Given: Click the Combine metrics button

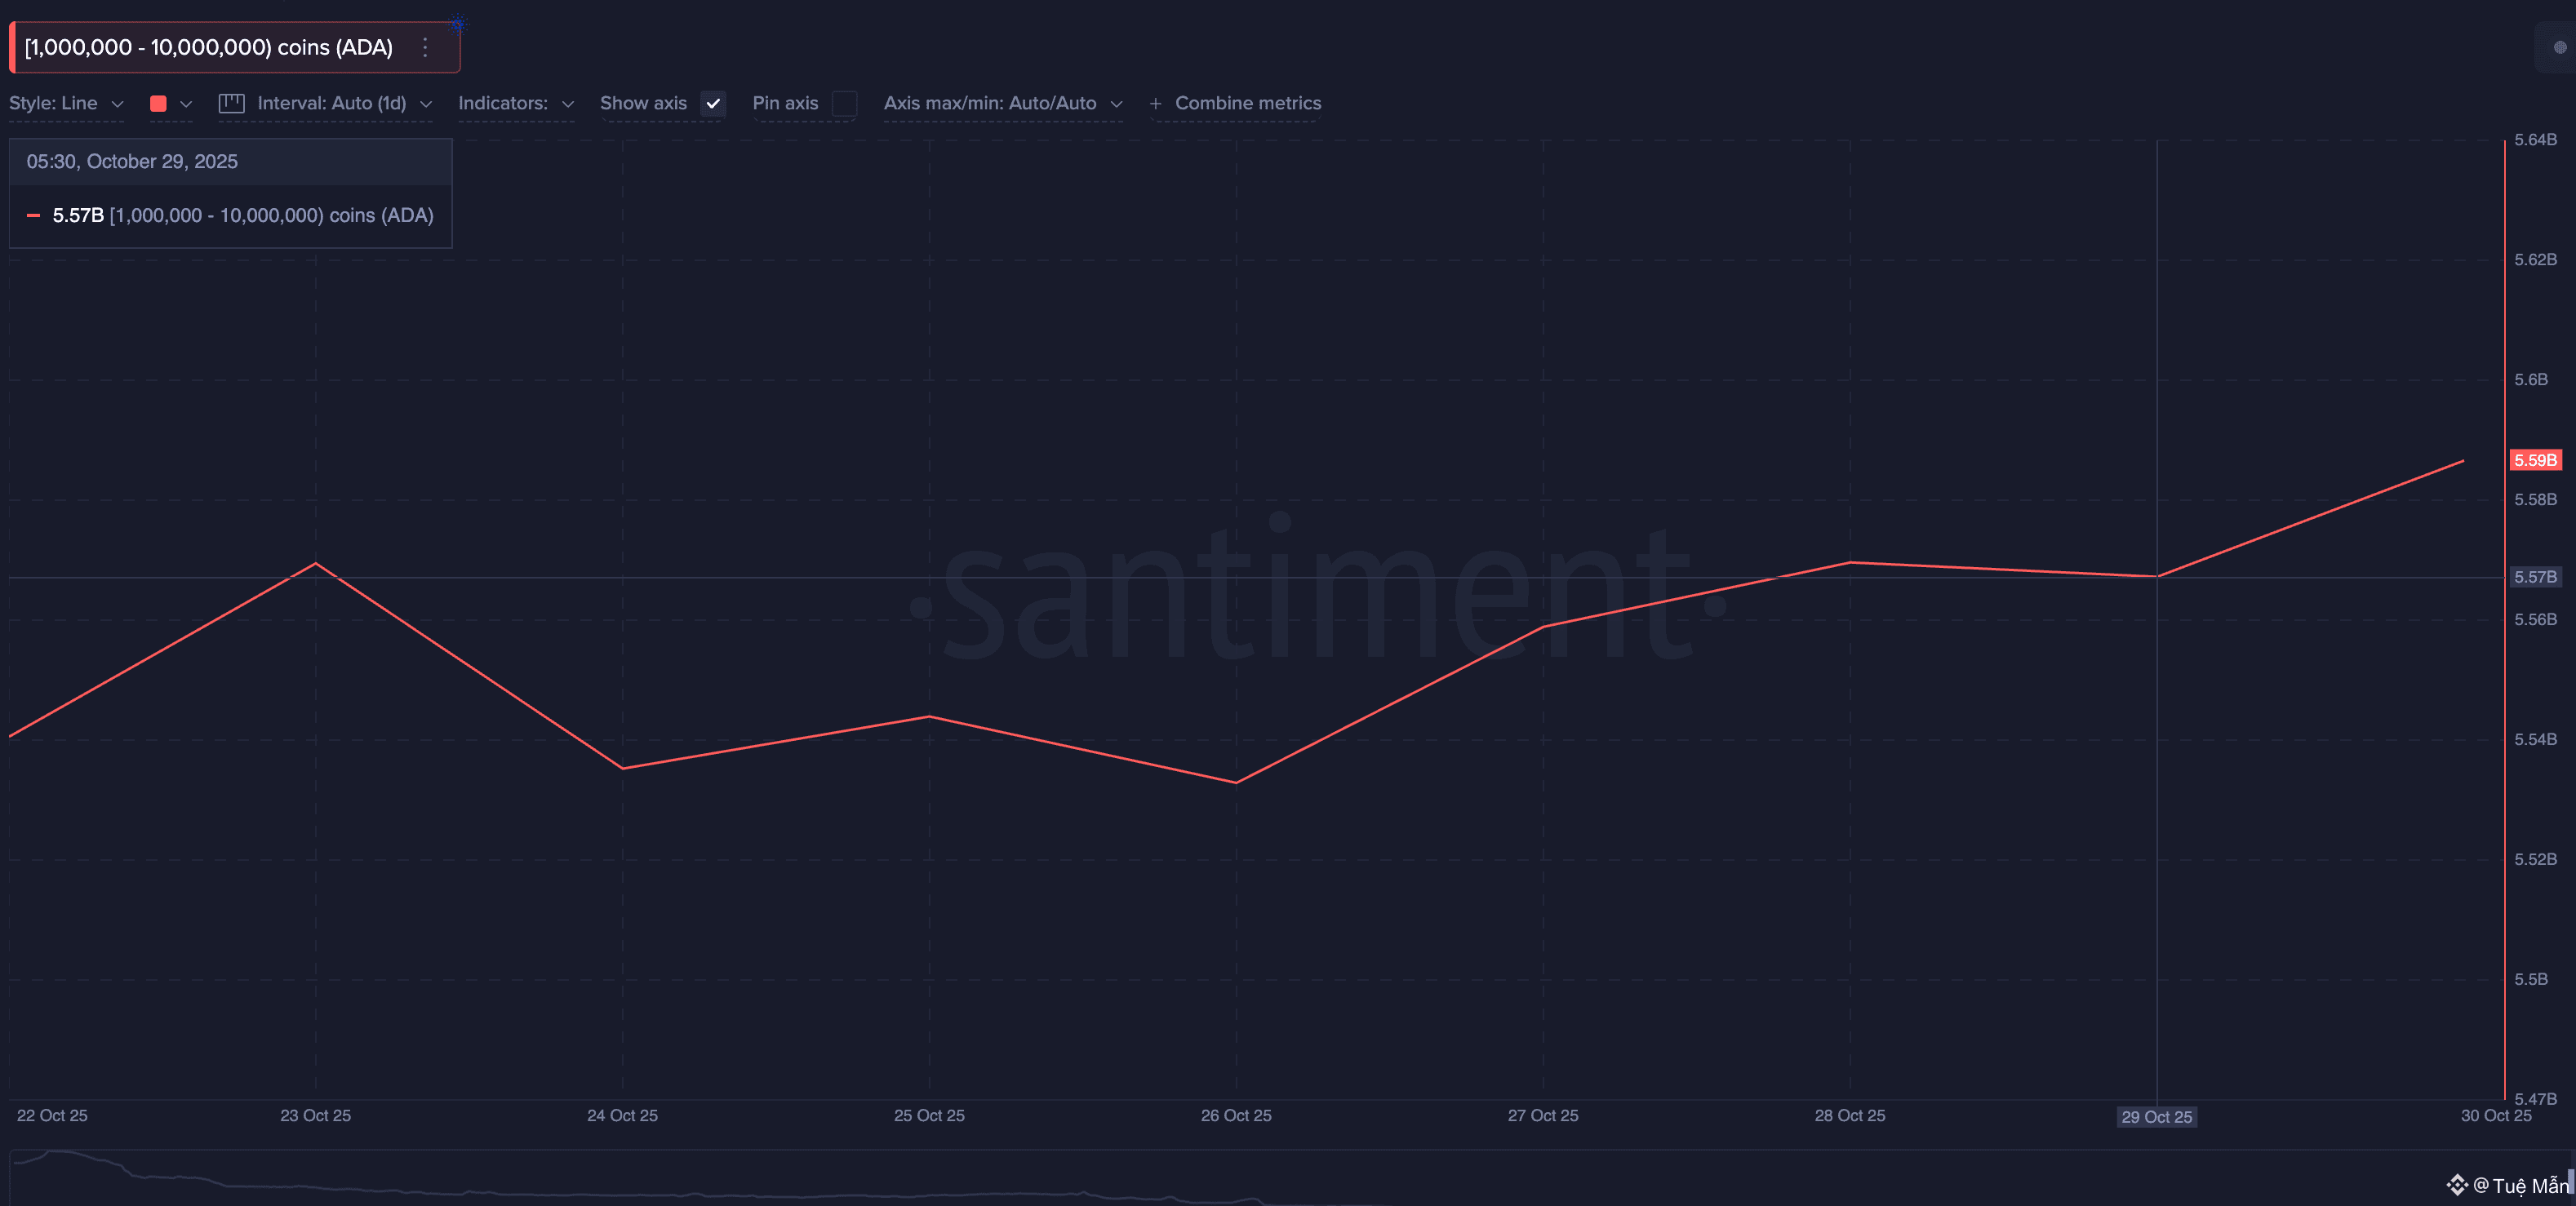Looking at the screenshot, I should pyautogui.click(x=1247, y=104).
